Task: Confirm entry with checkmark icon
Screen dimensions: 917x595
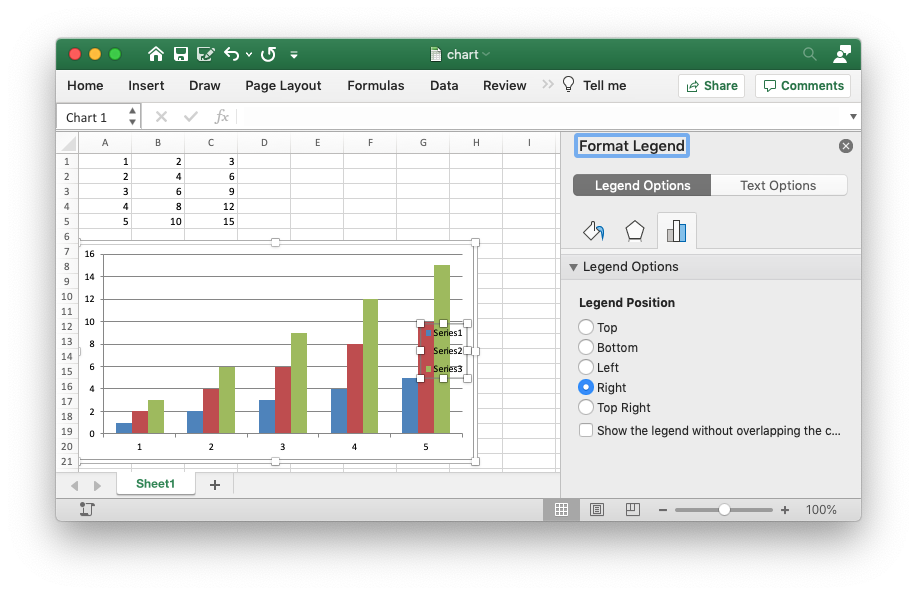Action: pos(191,117)
